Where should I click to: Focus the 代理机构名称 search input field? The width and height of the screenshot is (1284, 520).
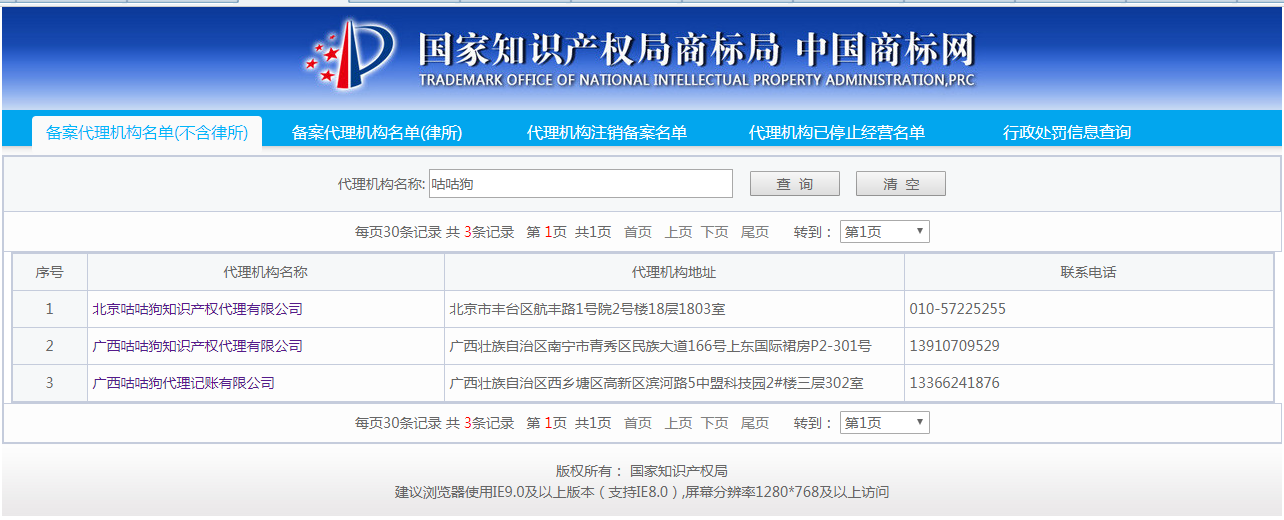(x=581, y=184)
